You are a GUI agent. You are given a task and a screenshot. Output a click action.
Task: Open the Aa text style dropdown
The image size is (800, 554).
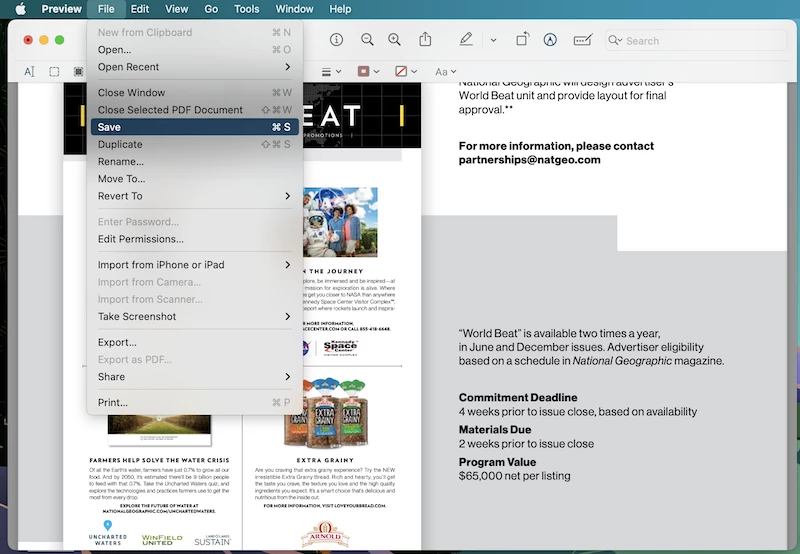pyautogui.click(x=445, y=72)
